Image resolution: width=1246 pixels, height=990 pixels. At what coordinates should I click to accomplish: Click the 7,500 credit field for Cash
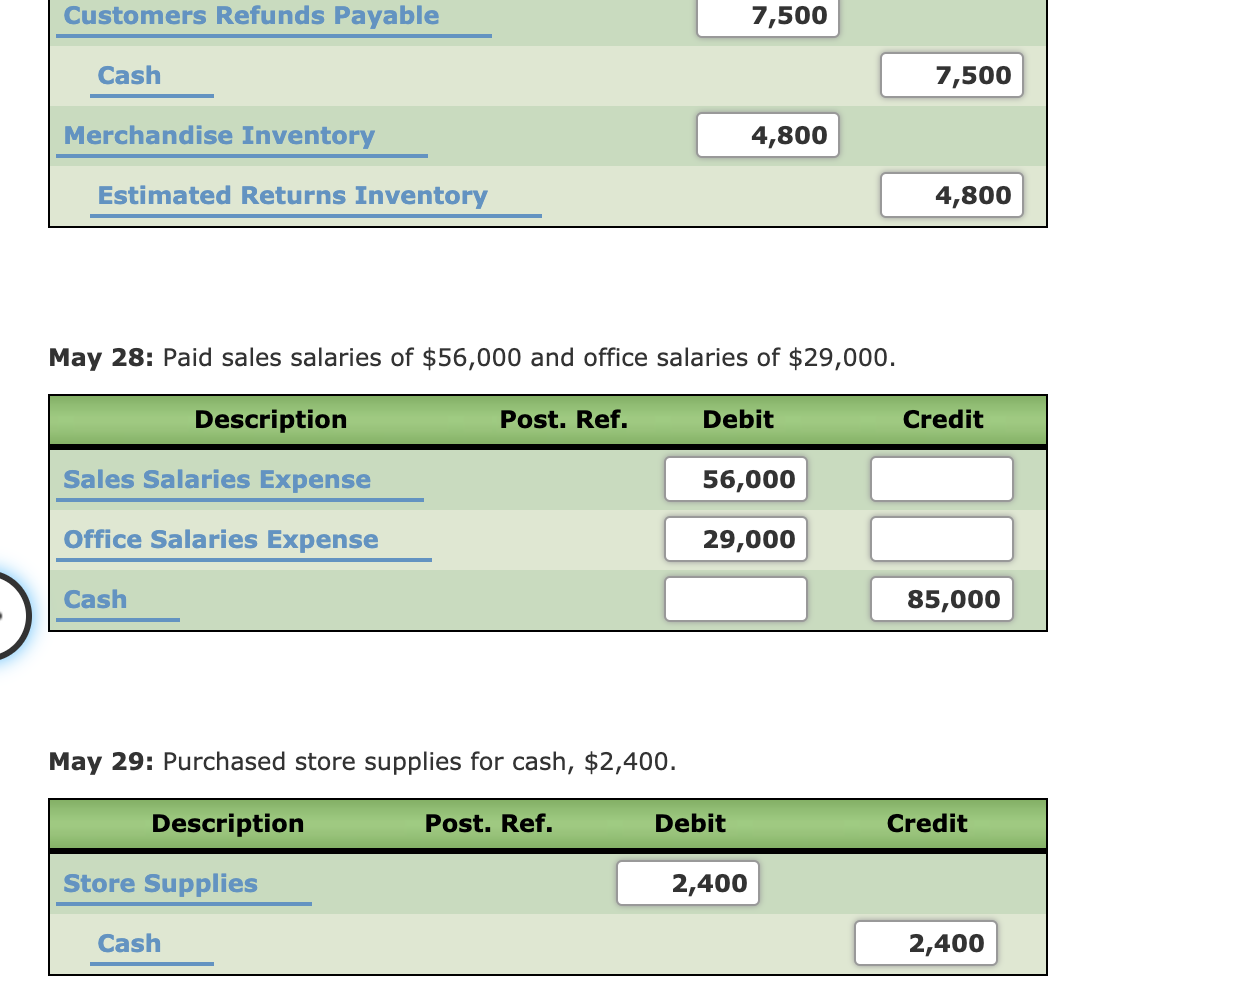951,75
